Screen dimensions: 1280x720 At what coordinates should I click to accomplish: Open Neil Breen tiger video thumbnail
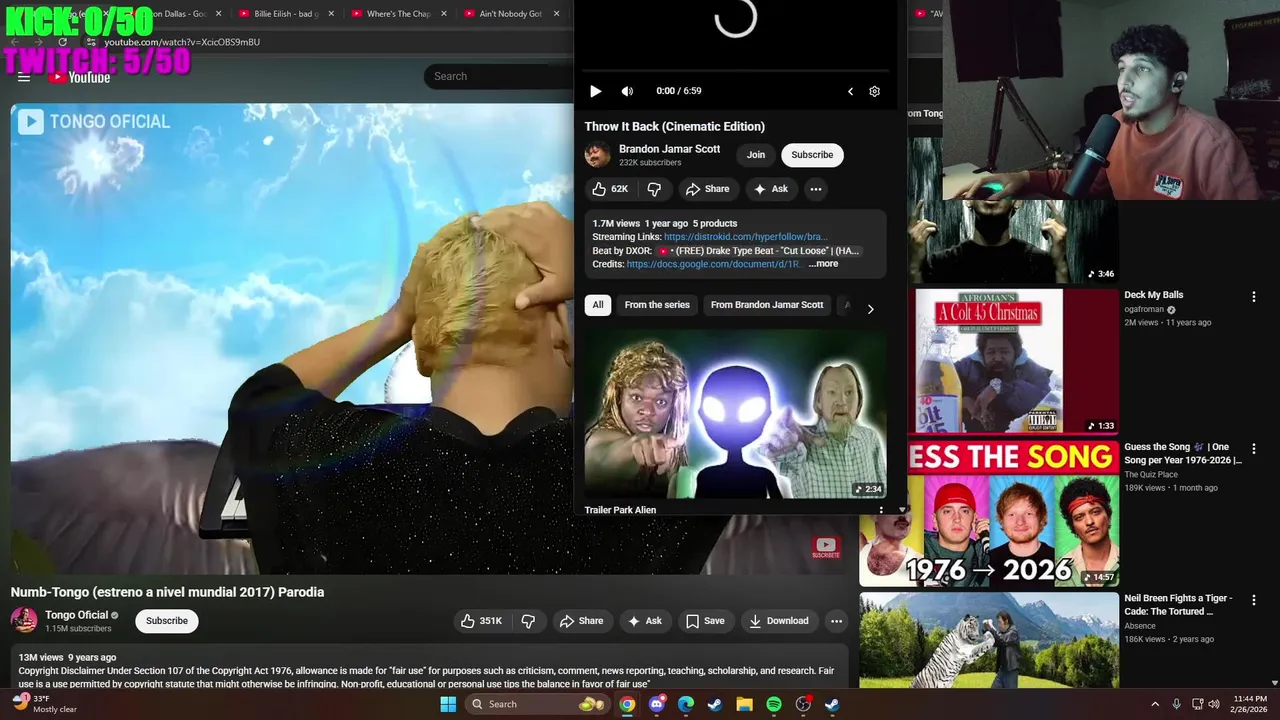[x=989, y=641]
